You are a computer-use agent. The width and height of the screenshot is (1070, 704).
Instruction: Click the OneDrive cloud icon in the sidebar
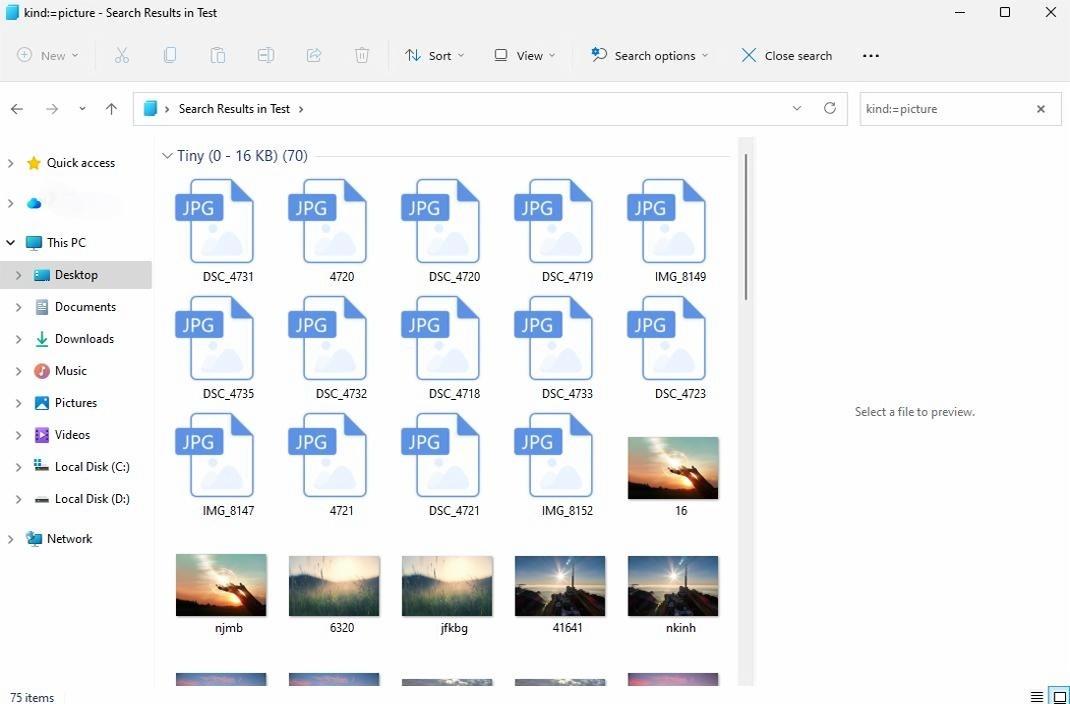(x=33, y=203)
